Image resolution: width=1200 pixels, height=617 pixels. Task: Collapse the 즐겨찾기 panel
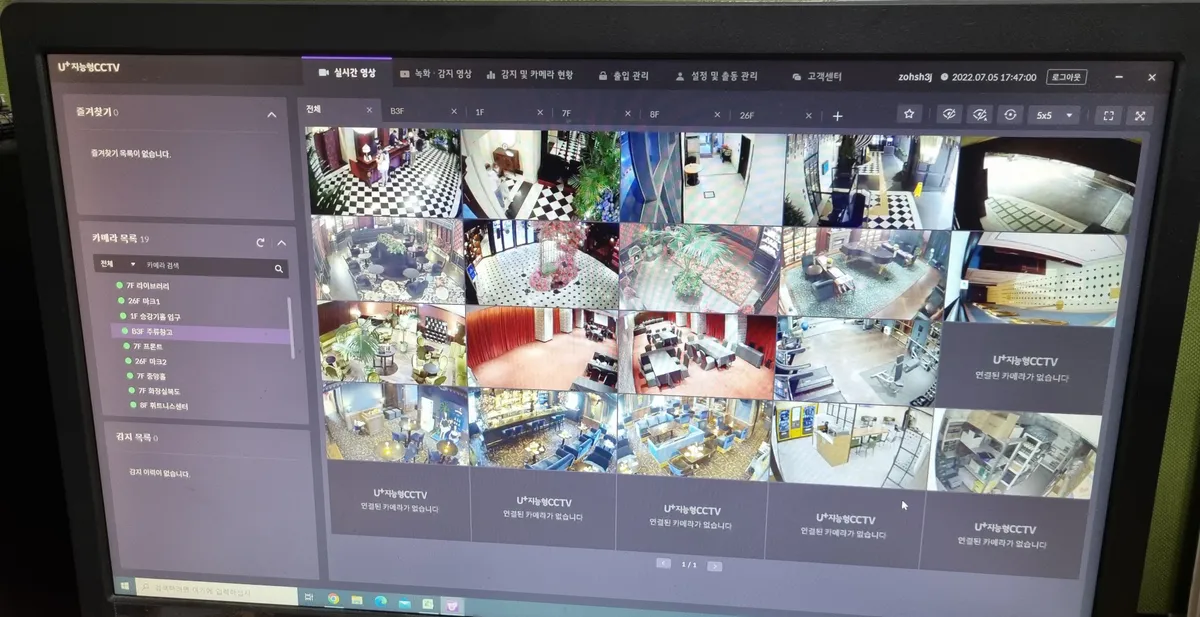(x=271, y=115)
